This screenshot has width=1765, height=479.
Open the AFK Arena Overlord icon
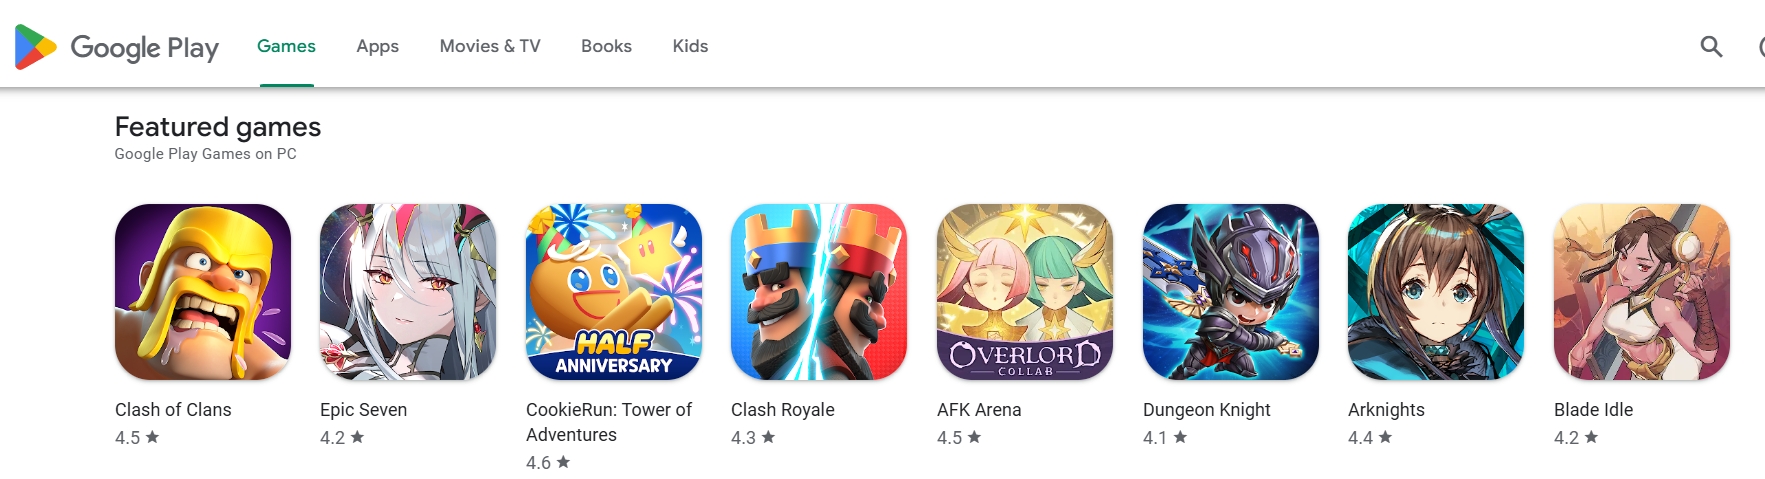tap(1025, 292)
